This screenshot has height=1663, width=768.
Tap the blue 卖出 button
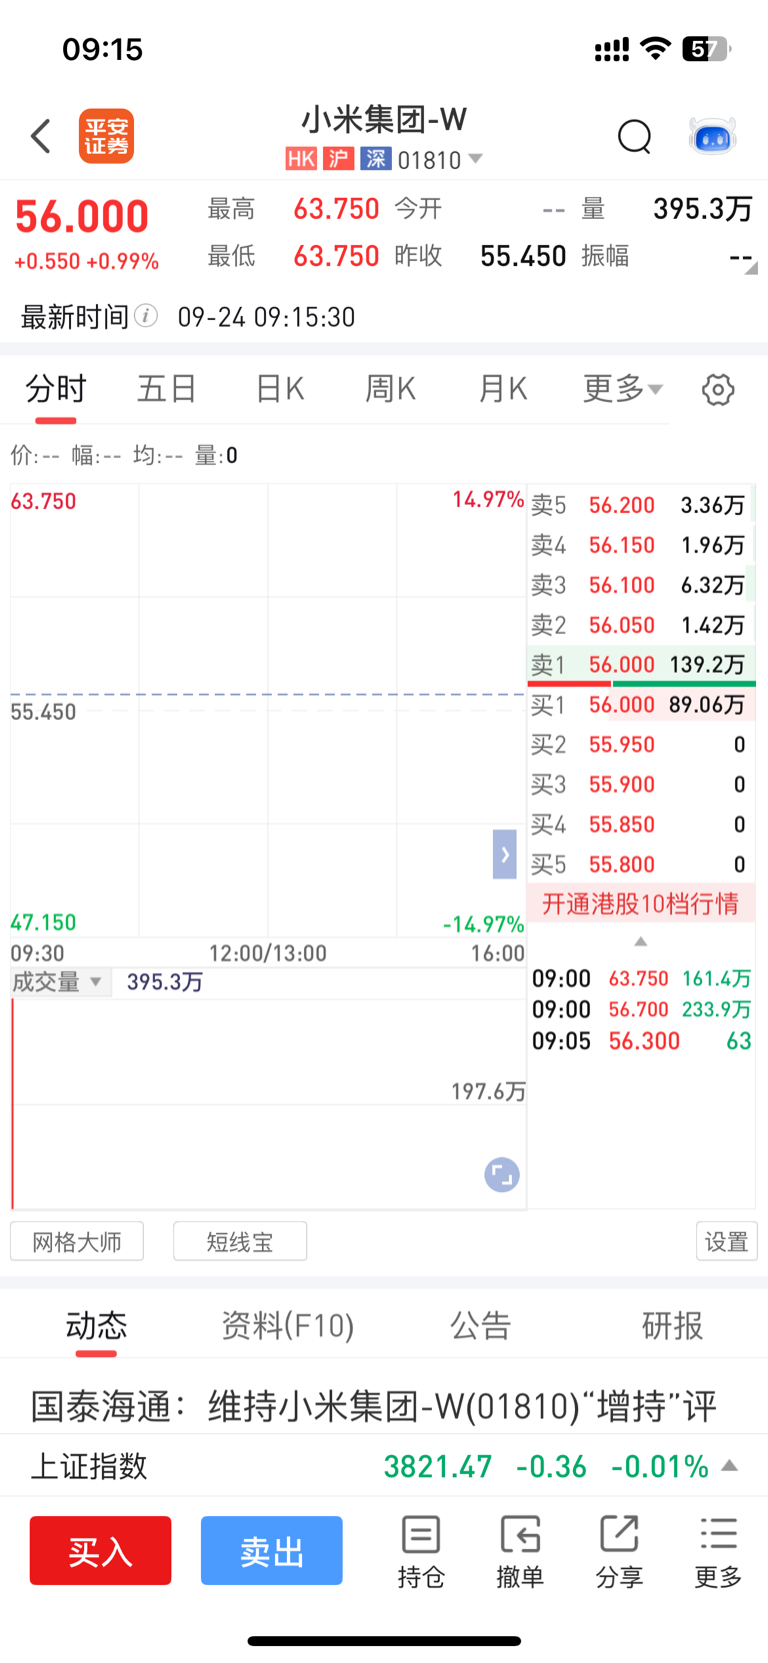tap(272, 1551)
